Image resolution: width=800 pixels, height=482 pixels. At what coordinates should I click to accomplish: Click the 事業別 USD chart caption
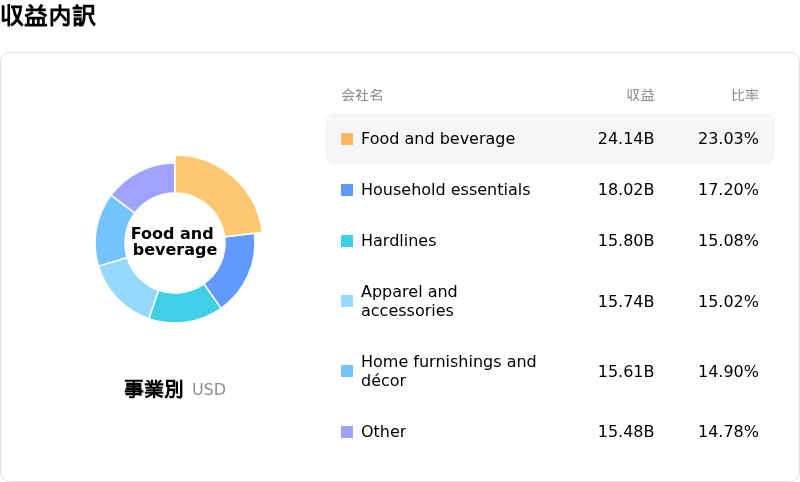click(175, 389)
